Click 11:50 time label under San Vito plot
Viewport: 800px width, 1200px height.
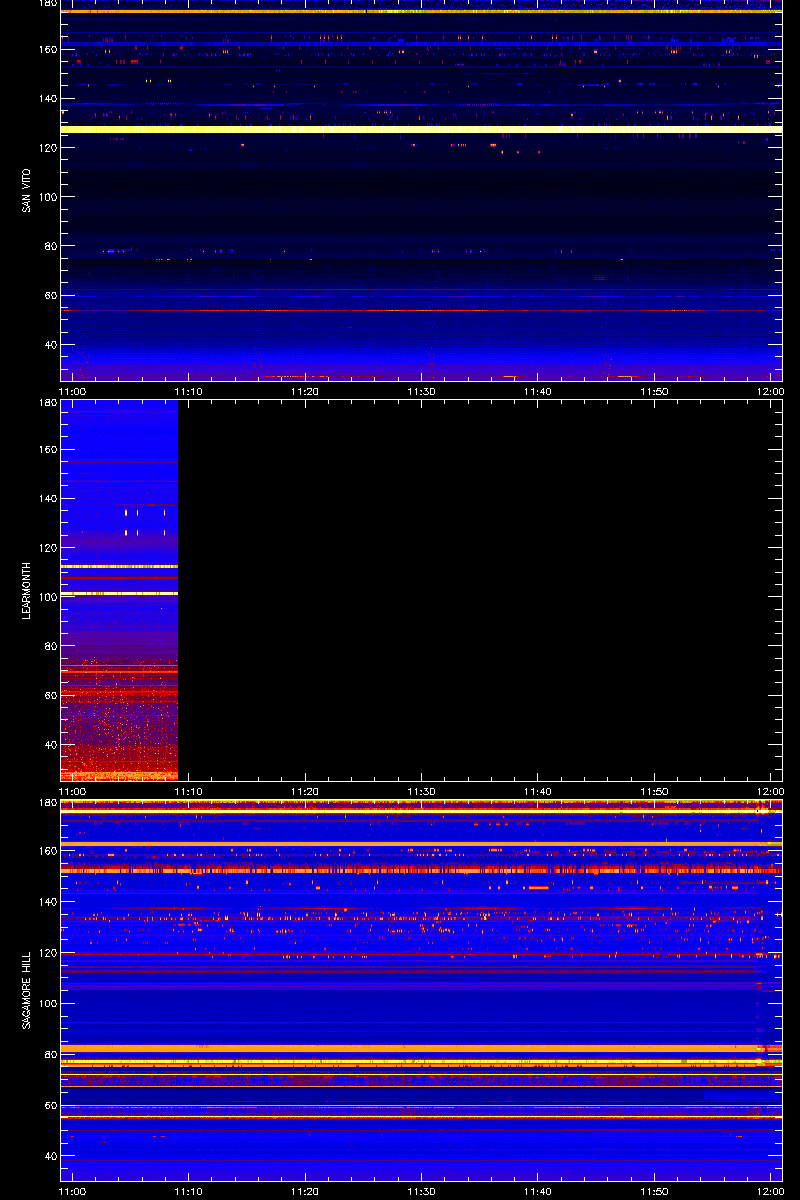pyautogui.click(x=654, y=391)
